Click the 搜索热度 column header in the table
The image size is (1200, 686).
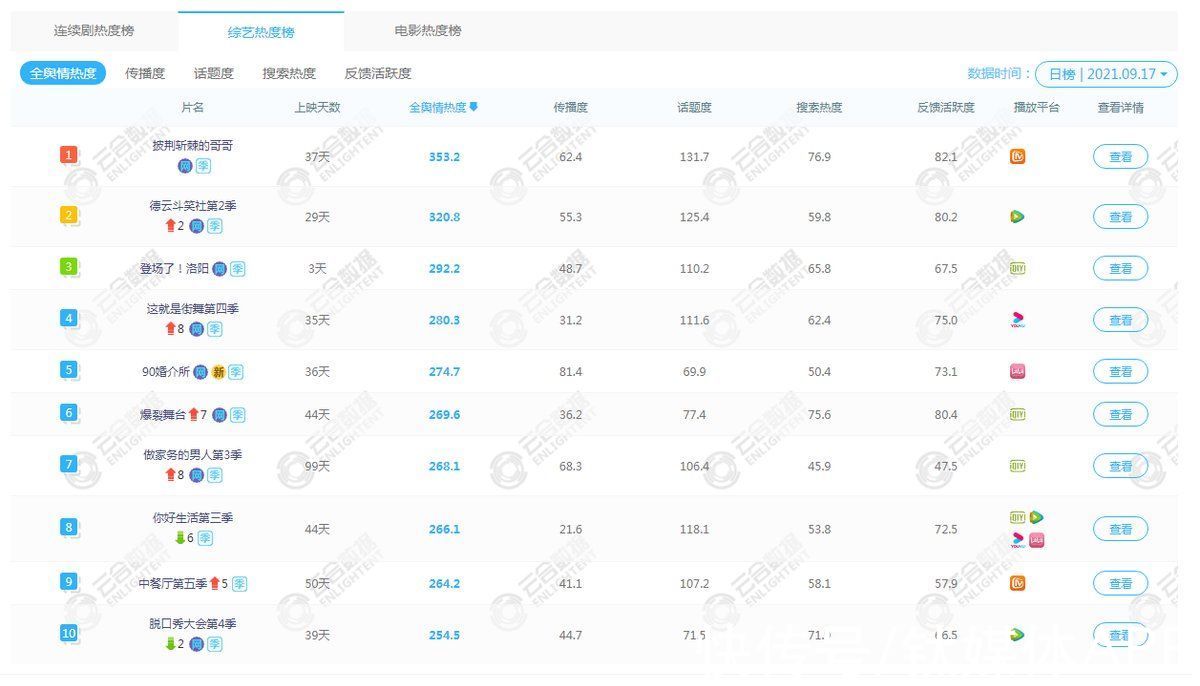[819, 107]
